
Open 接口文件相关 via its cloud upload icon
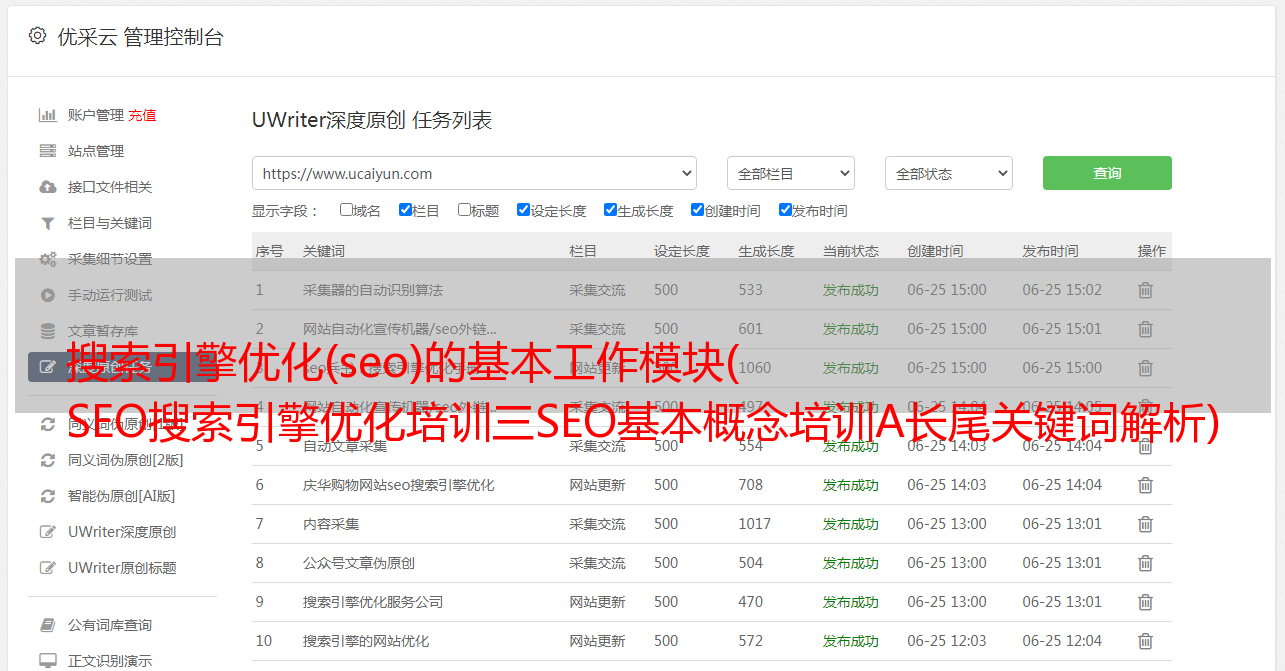click(x=47, y=187)
